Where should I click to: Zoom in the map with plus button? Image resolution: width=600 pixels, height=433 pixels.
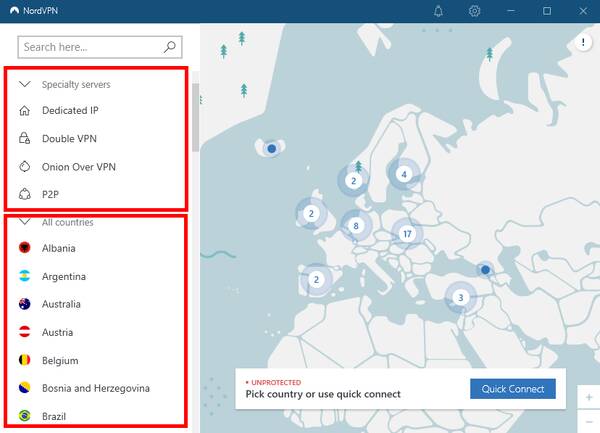(589, 397)
